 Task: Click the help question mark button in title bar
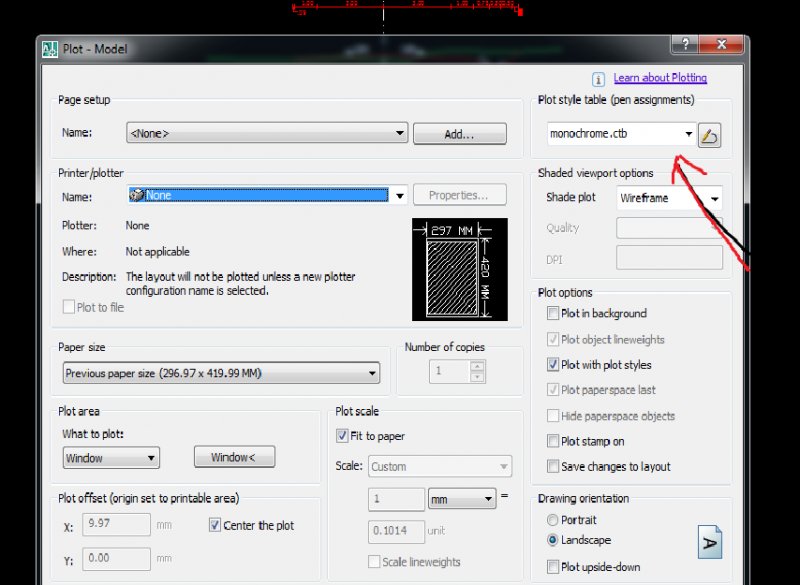click(x=685, y=44)
